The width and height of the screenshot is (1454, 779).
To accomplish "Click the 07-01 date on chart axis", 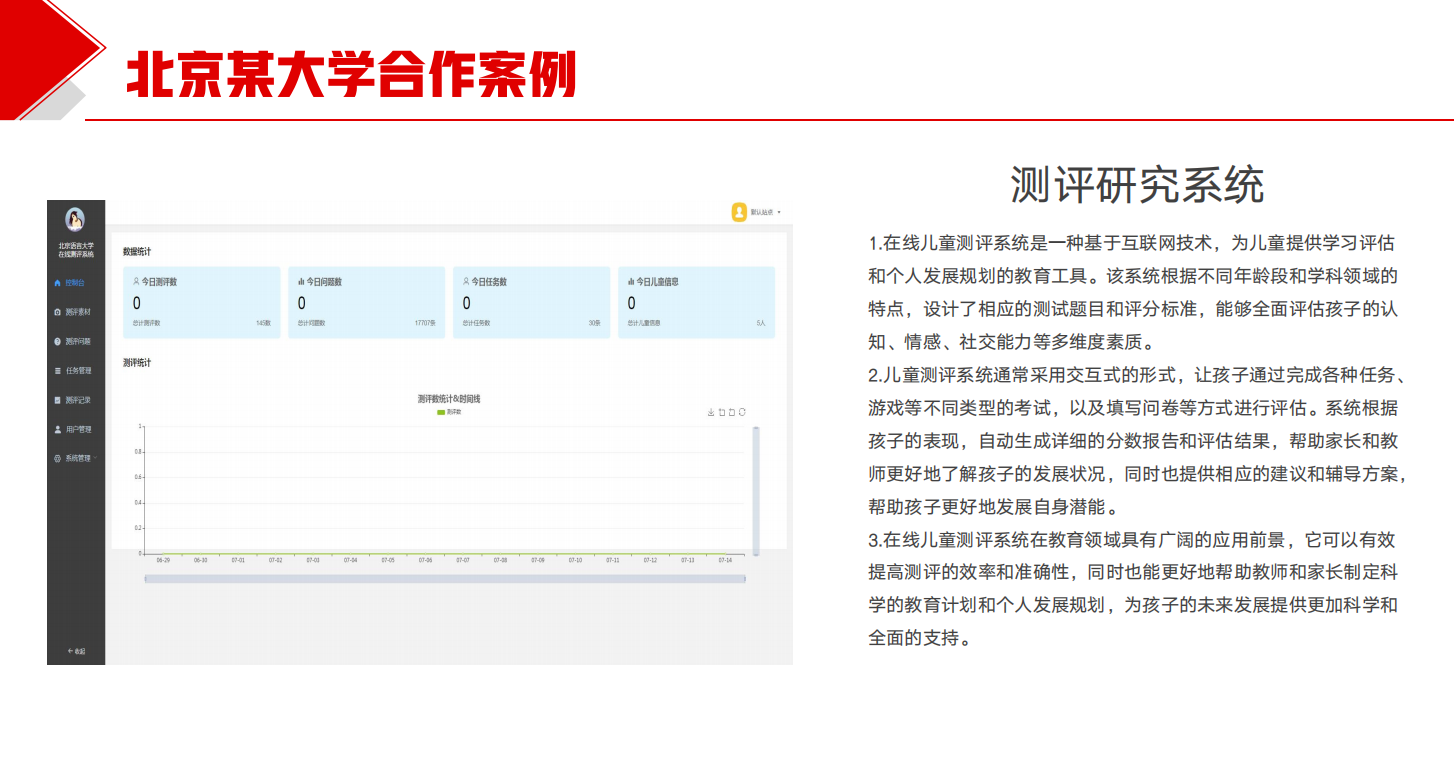I will [238, 560].
